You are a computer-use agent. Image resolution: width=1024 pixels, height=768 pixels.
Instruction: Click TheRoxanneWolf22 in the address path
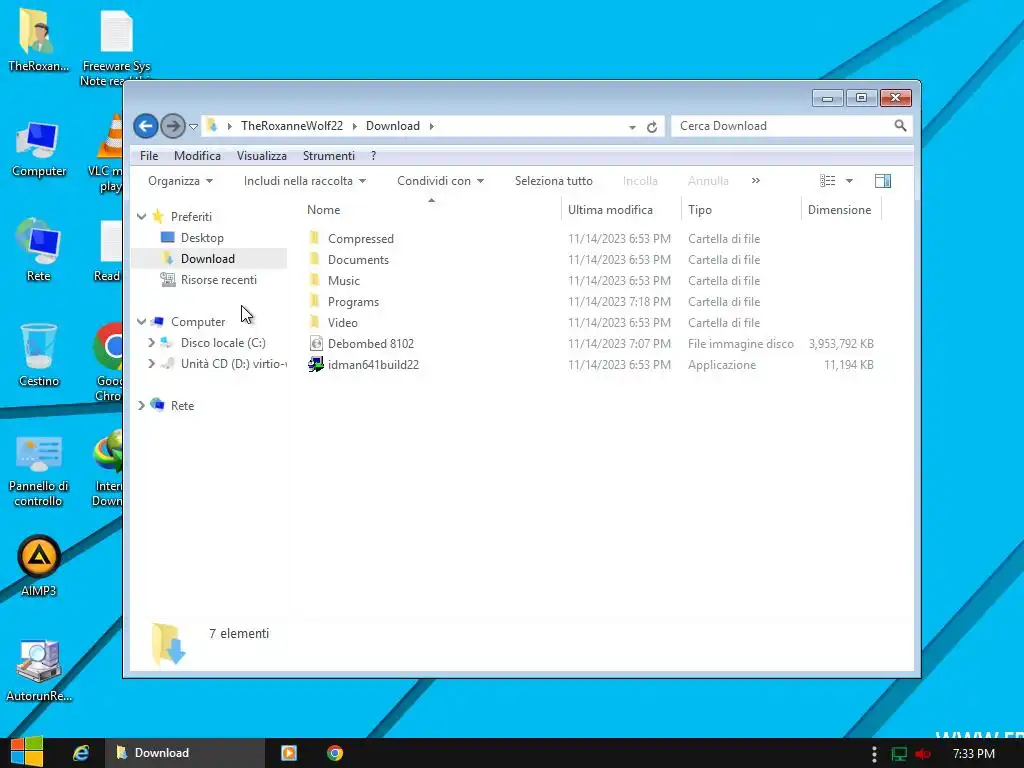pos(292,125)
